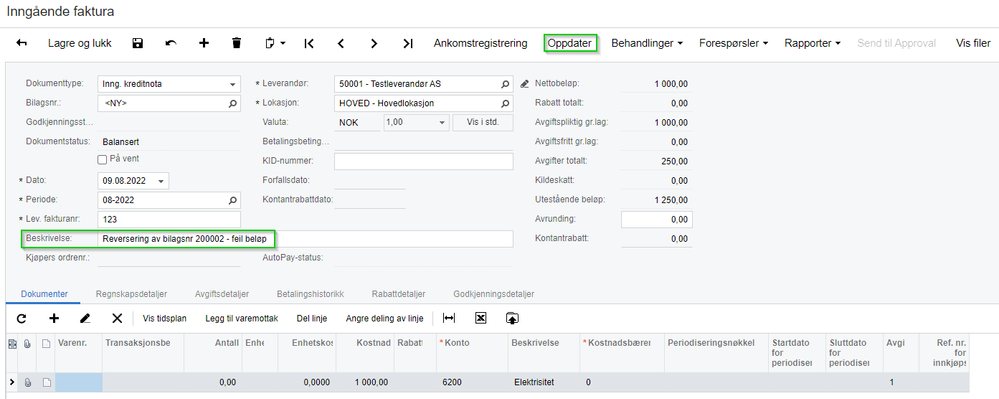Click the back arrow icon

22,43
